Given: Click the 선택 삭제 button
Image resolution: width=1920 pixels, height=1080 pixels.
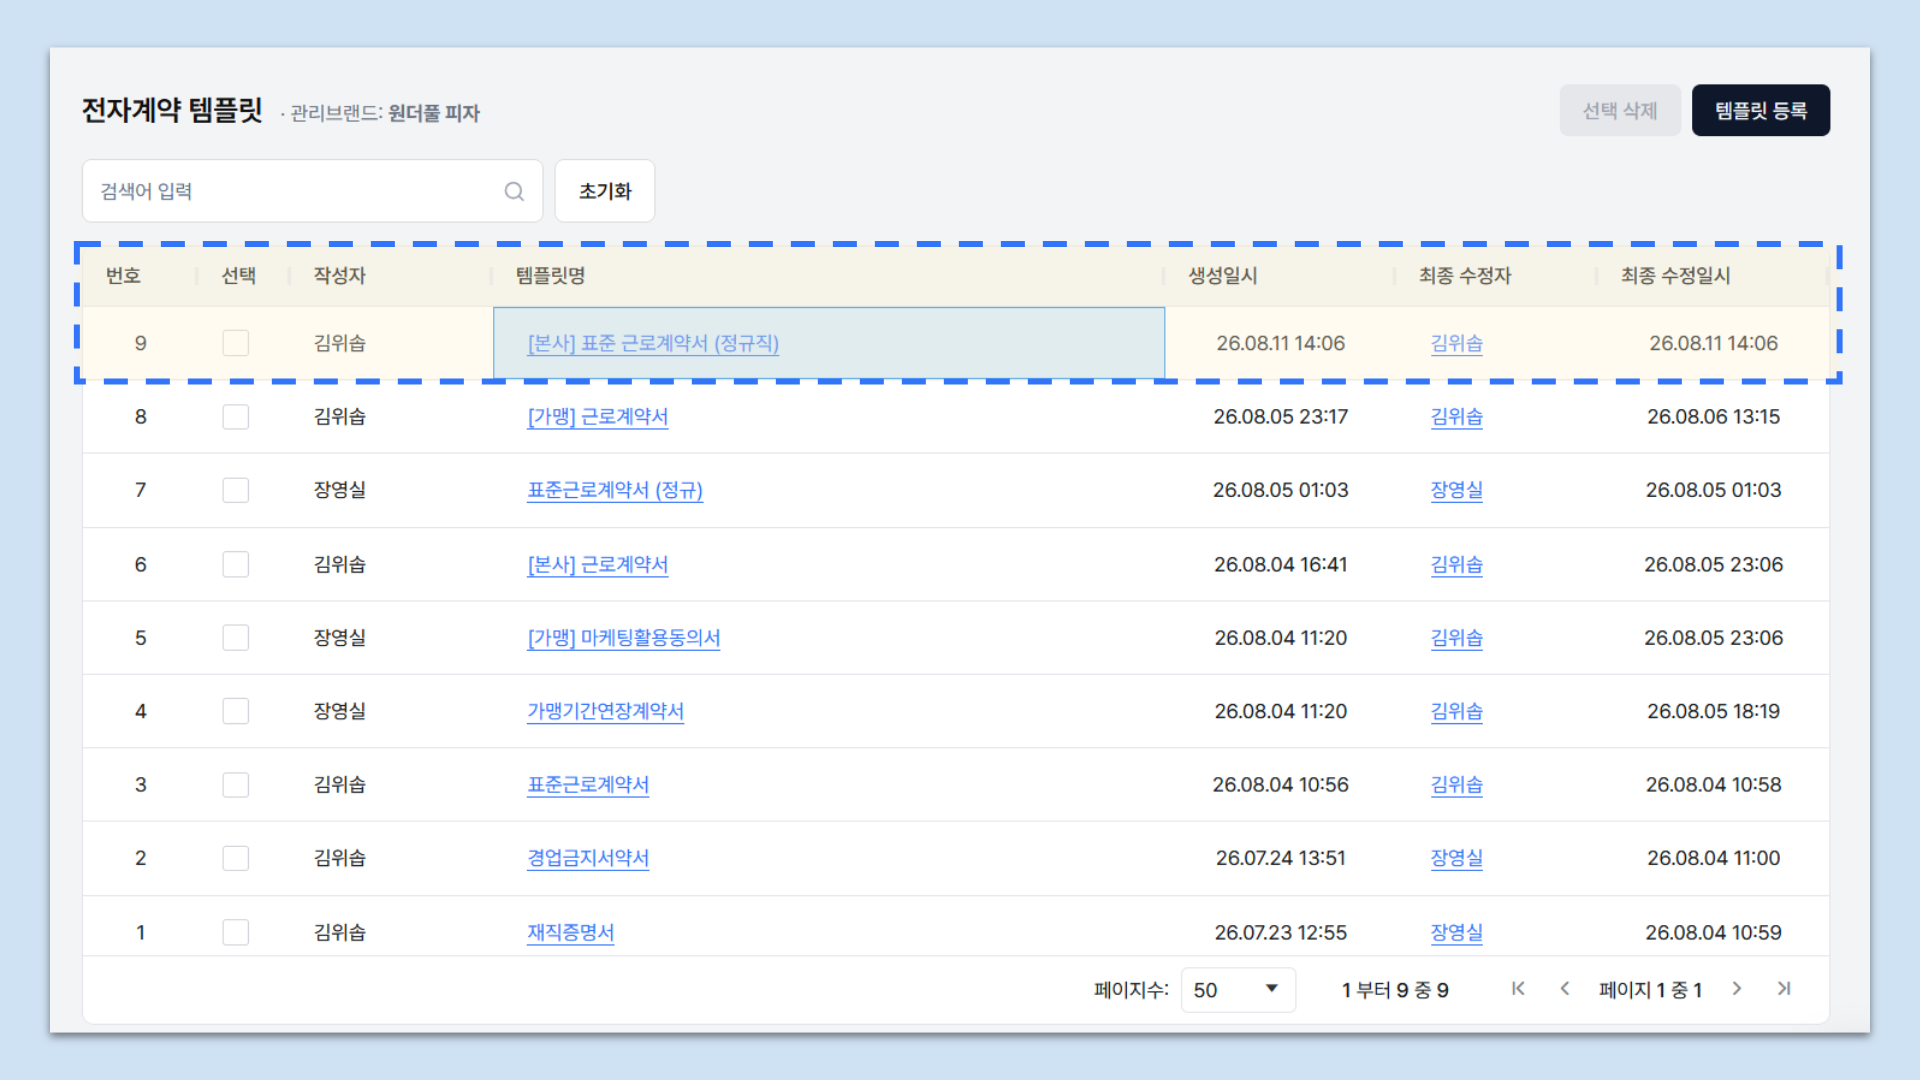Looking at the screenshot, I should tap(1620, 110).
